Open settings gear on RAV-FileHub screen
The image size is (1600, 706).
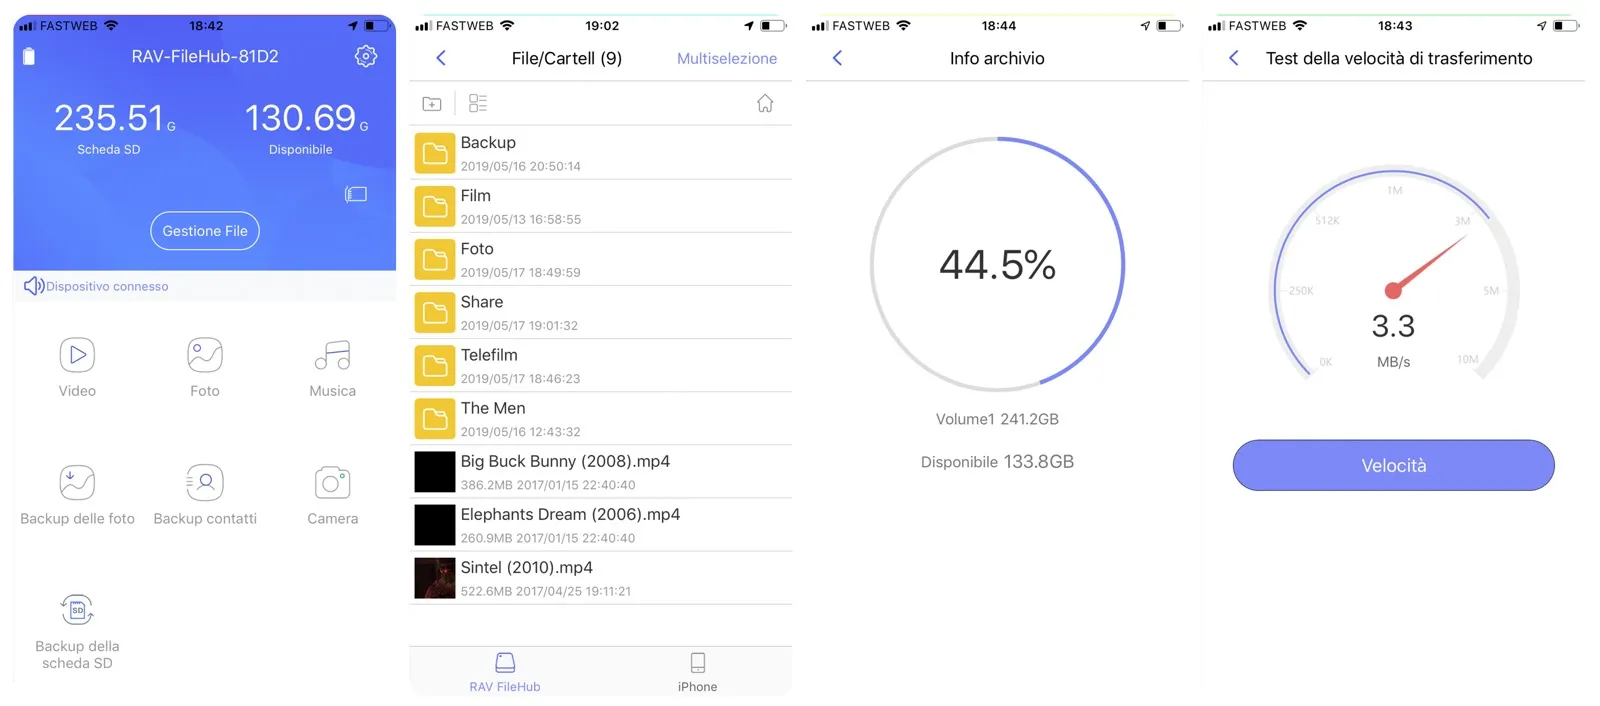tap(366, 57)
